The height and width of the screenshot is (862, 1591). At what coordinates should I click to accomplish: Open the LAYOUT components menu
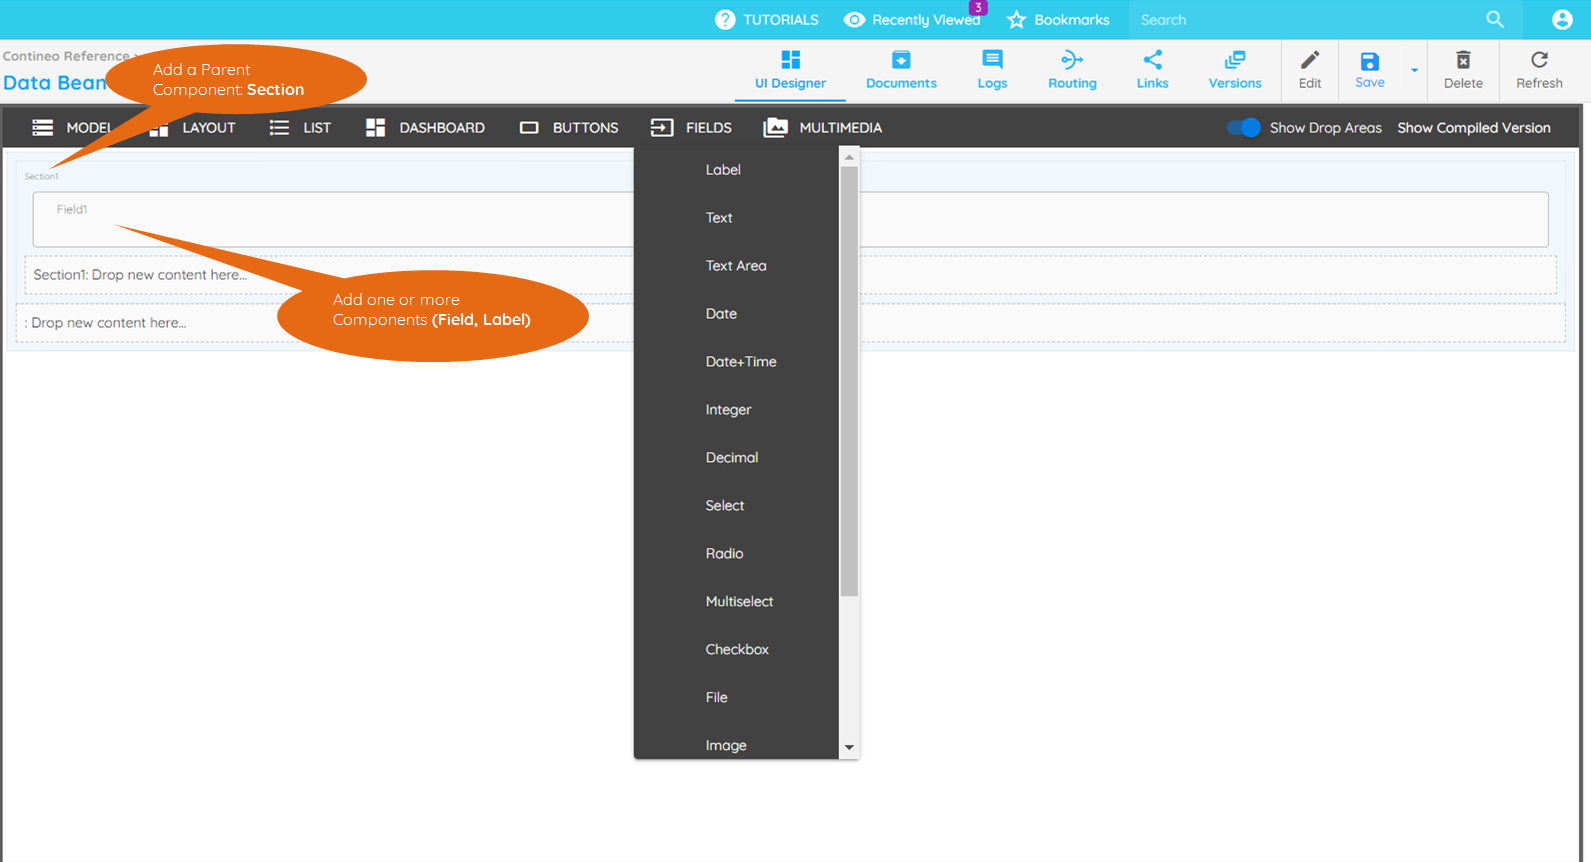pyautogui.click(x=193, y=128)
